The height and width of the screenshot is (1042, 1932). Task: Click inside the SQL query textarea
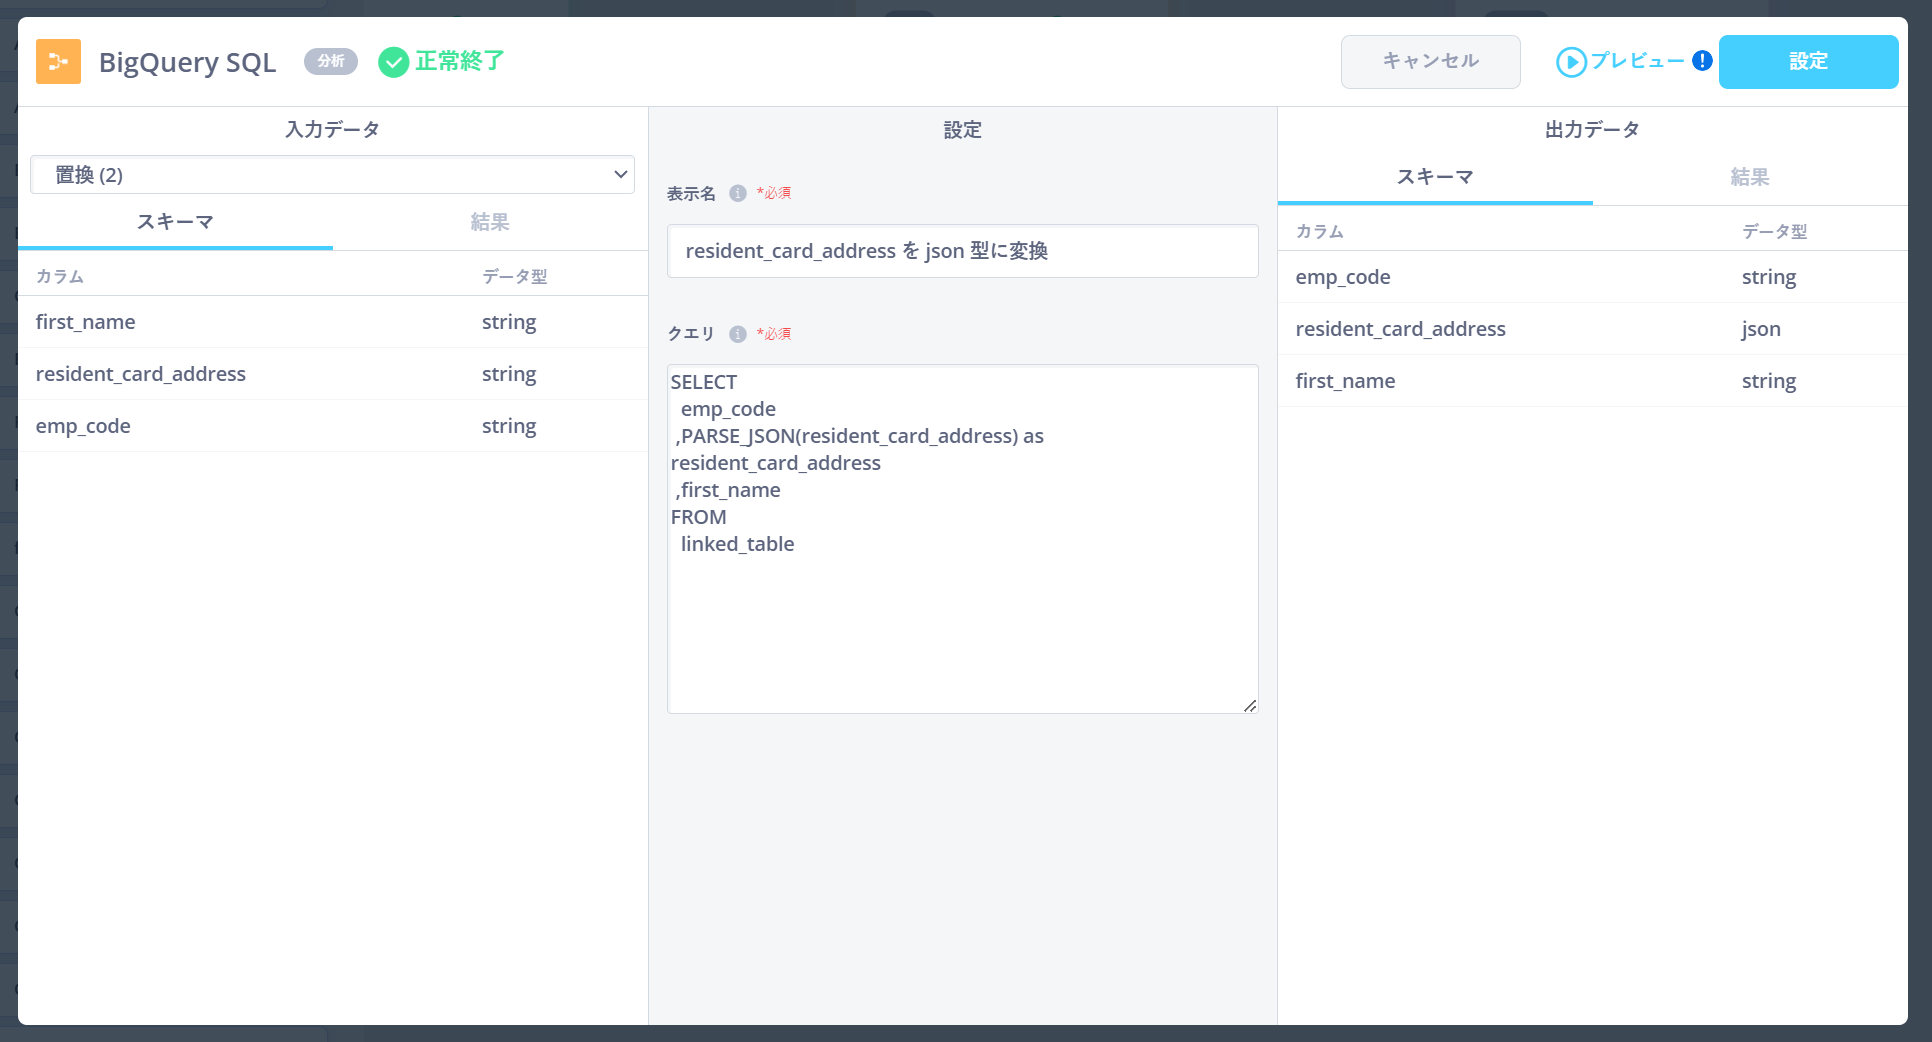(x=962, y=539)
